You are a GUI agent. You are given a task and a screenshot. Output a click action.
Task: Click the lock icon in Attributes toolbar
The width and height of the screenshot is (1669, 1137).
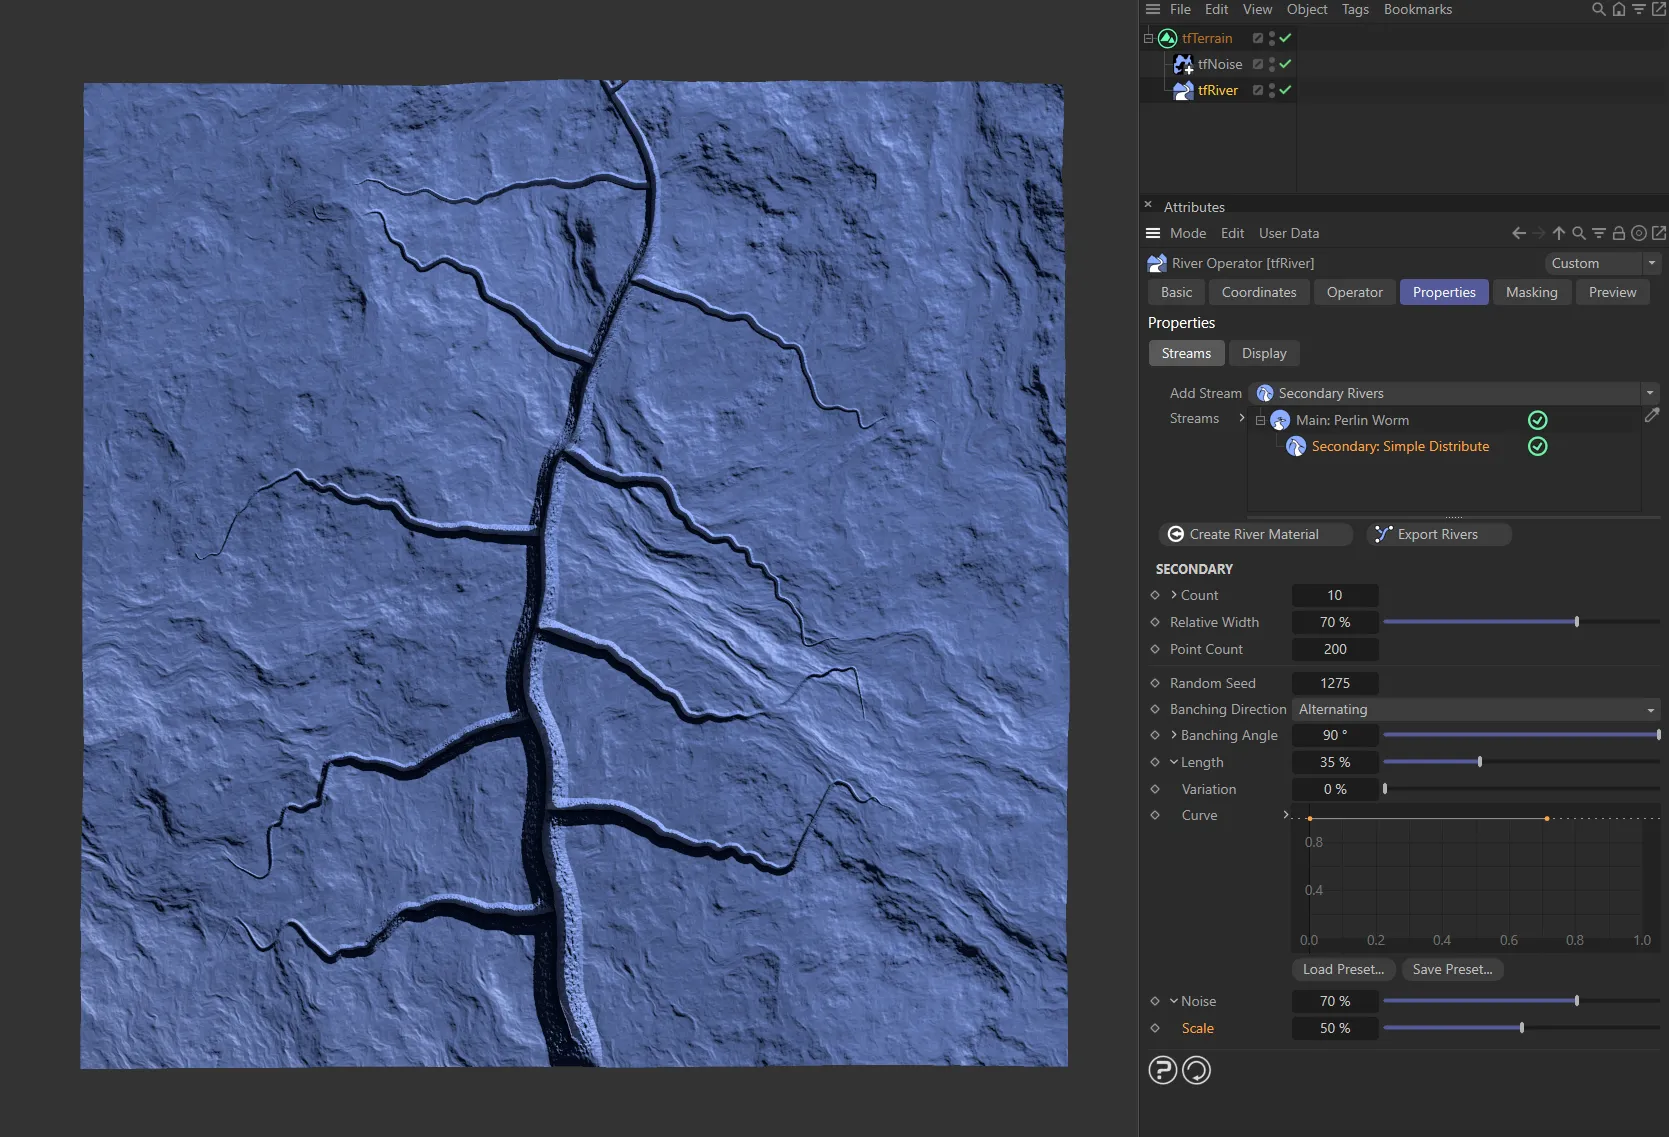[x=1618, y=233]
